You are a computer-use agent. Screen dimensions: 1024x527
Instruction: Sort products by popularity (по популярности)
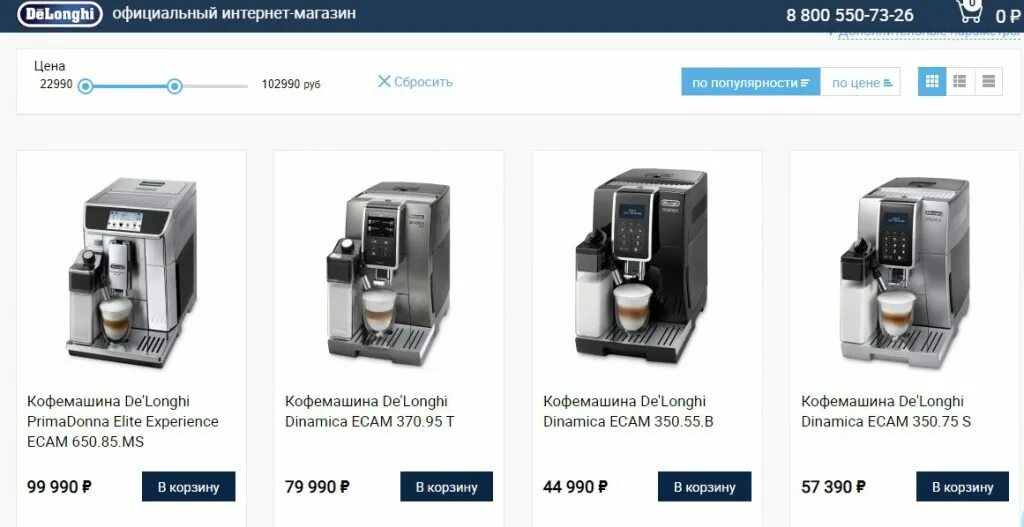[751, 82]
